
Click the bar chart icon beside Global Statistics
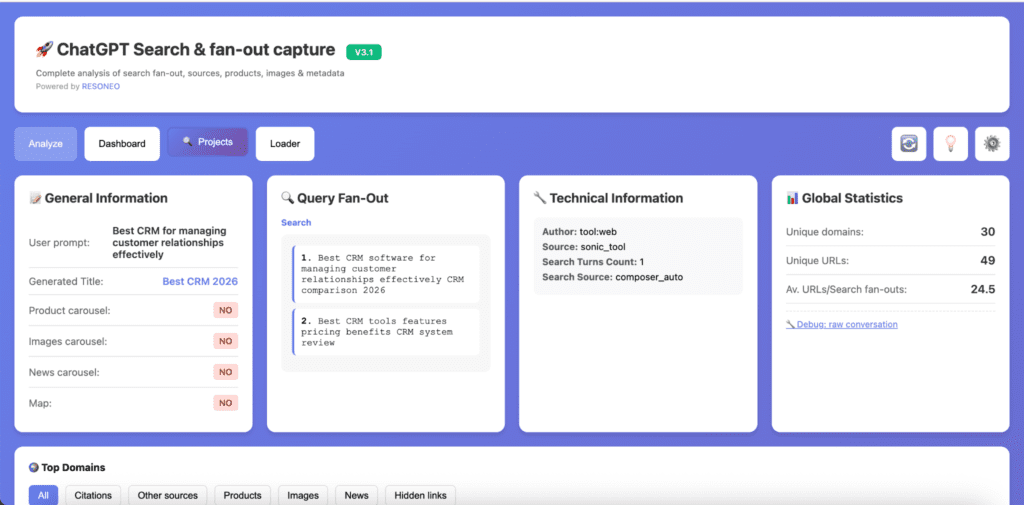(x=793, y=198)
